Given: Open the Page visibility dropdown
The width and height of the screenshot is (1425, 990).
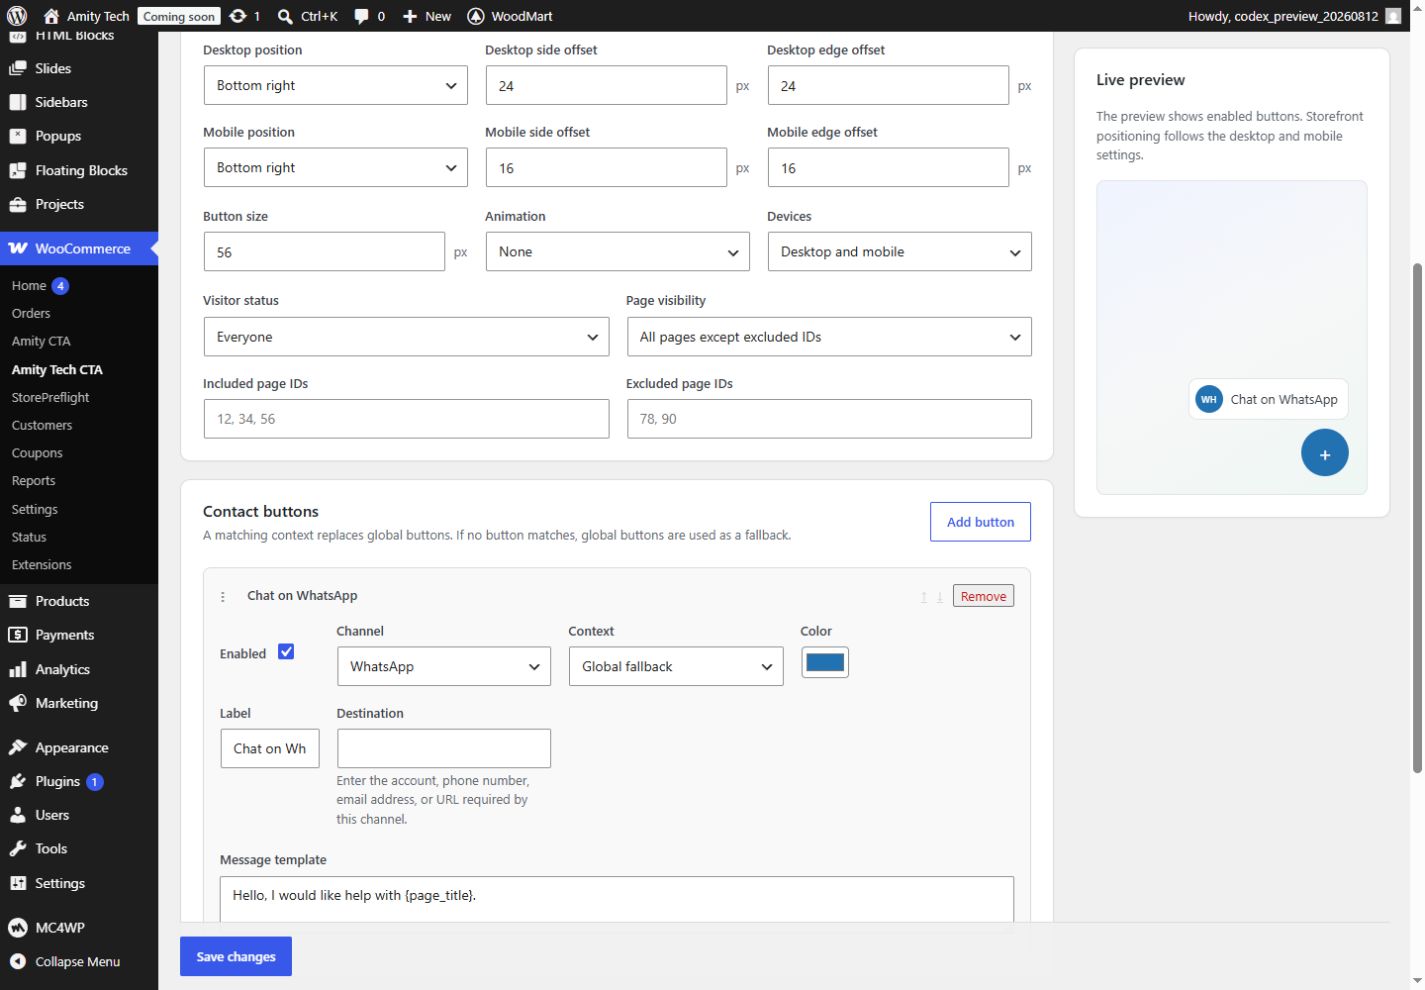Looking at the screenshot, I should tap(829, 336).
